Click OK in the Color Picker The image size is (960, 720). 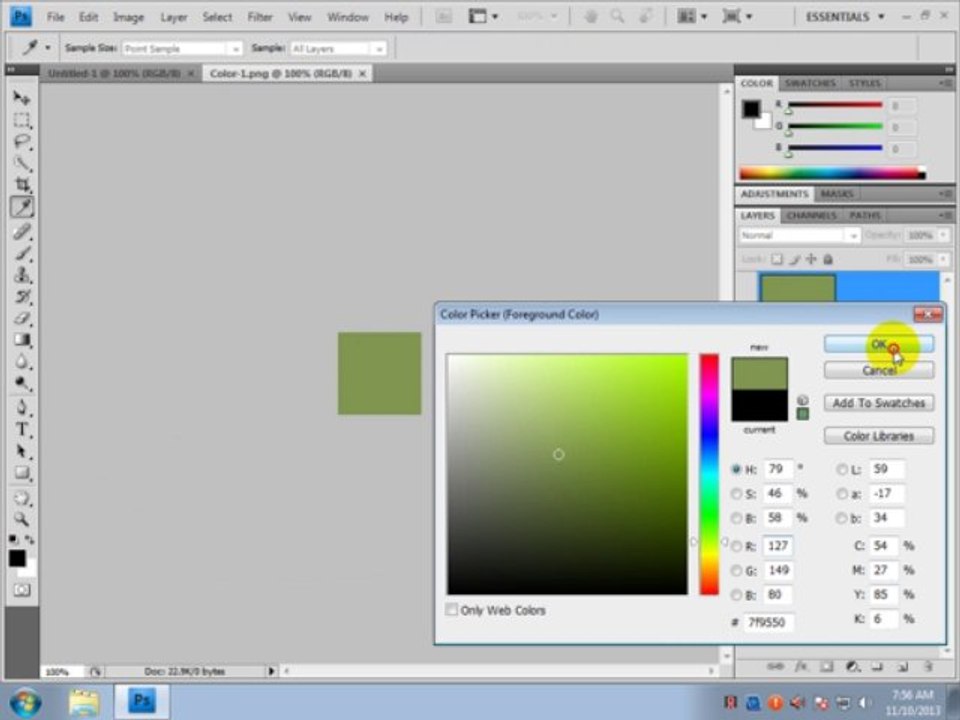879,344
